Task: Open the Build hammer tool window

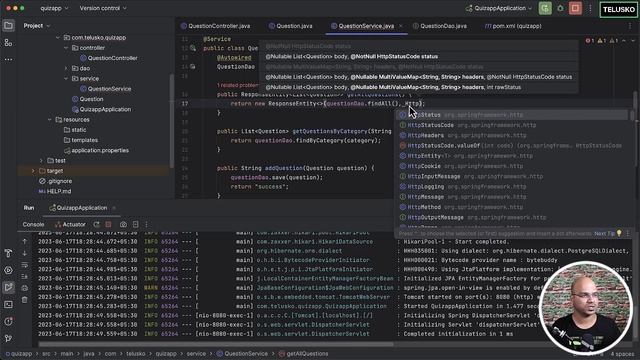Action: tap(8, 253)
